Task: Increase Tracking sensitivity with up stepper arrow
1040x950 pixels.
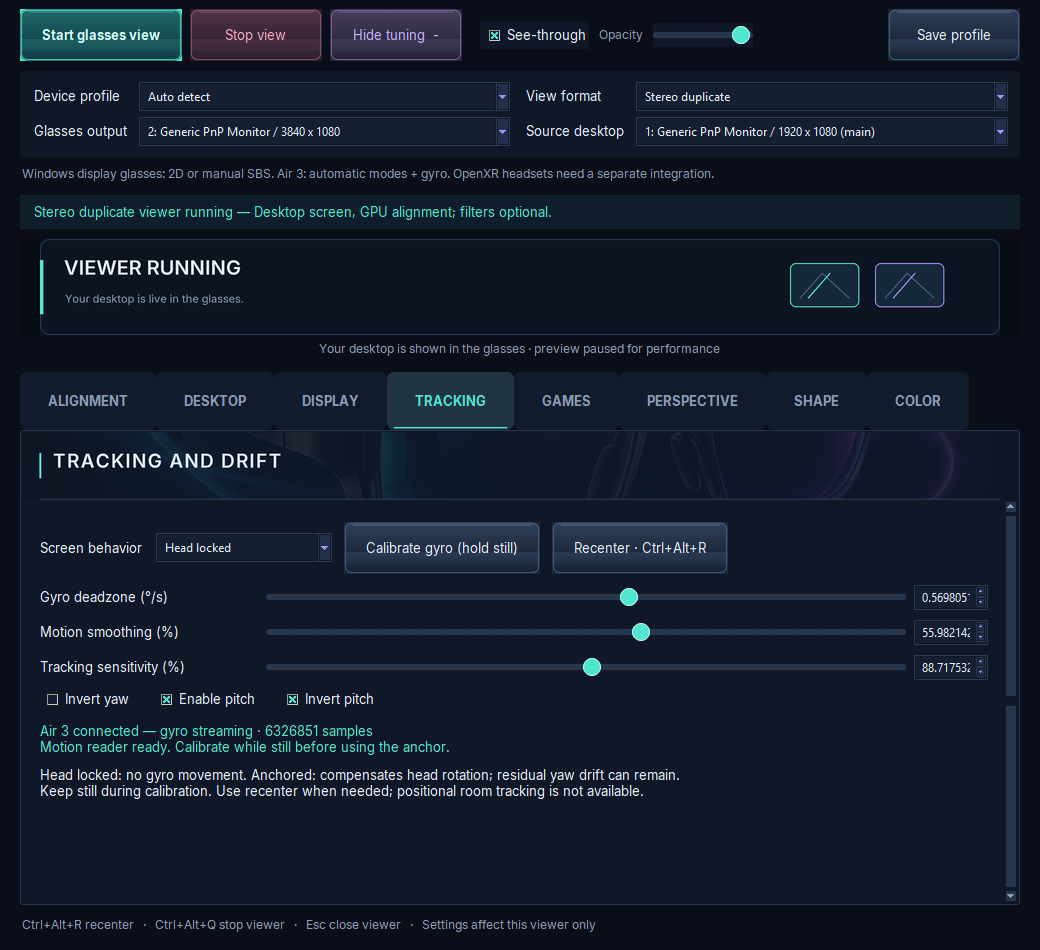Action: tap(981, 662)
